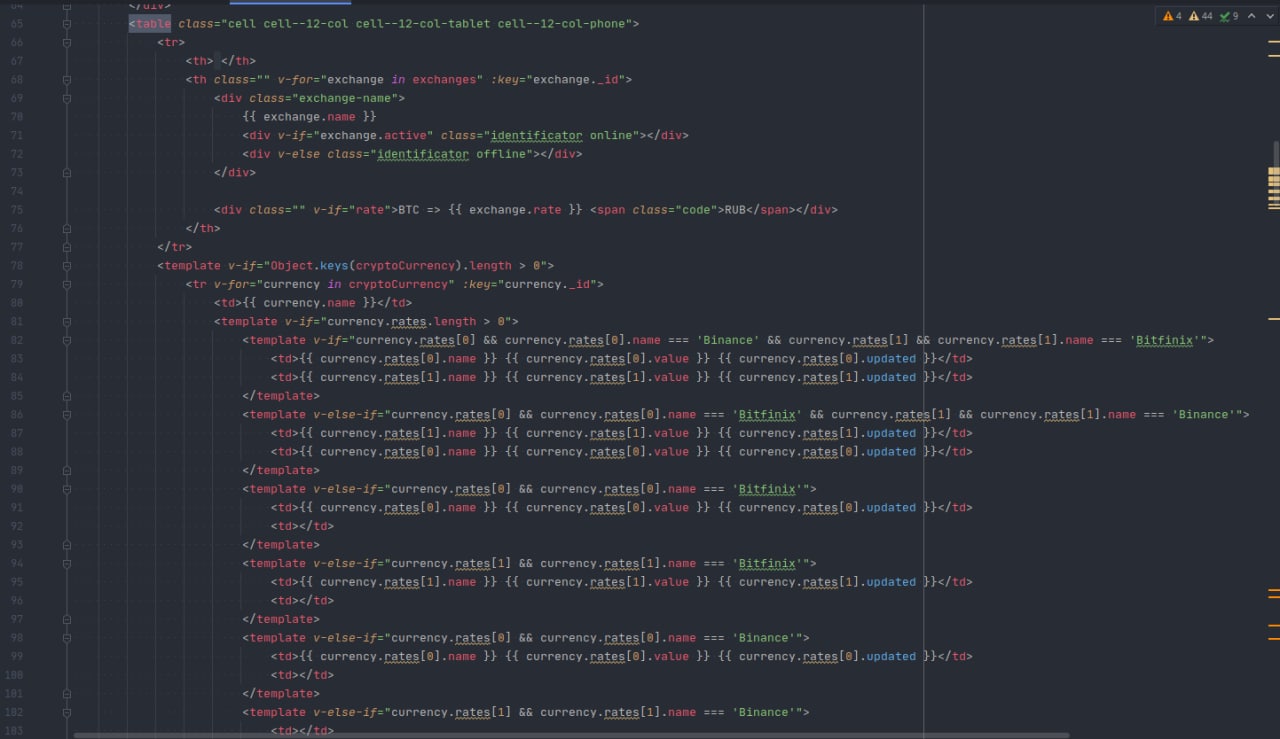
Task: Go to previous highlighted problem with up arrow
Action: coord(1251,16)
